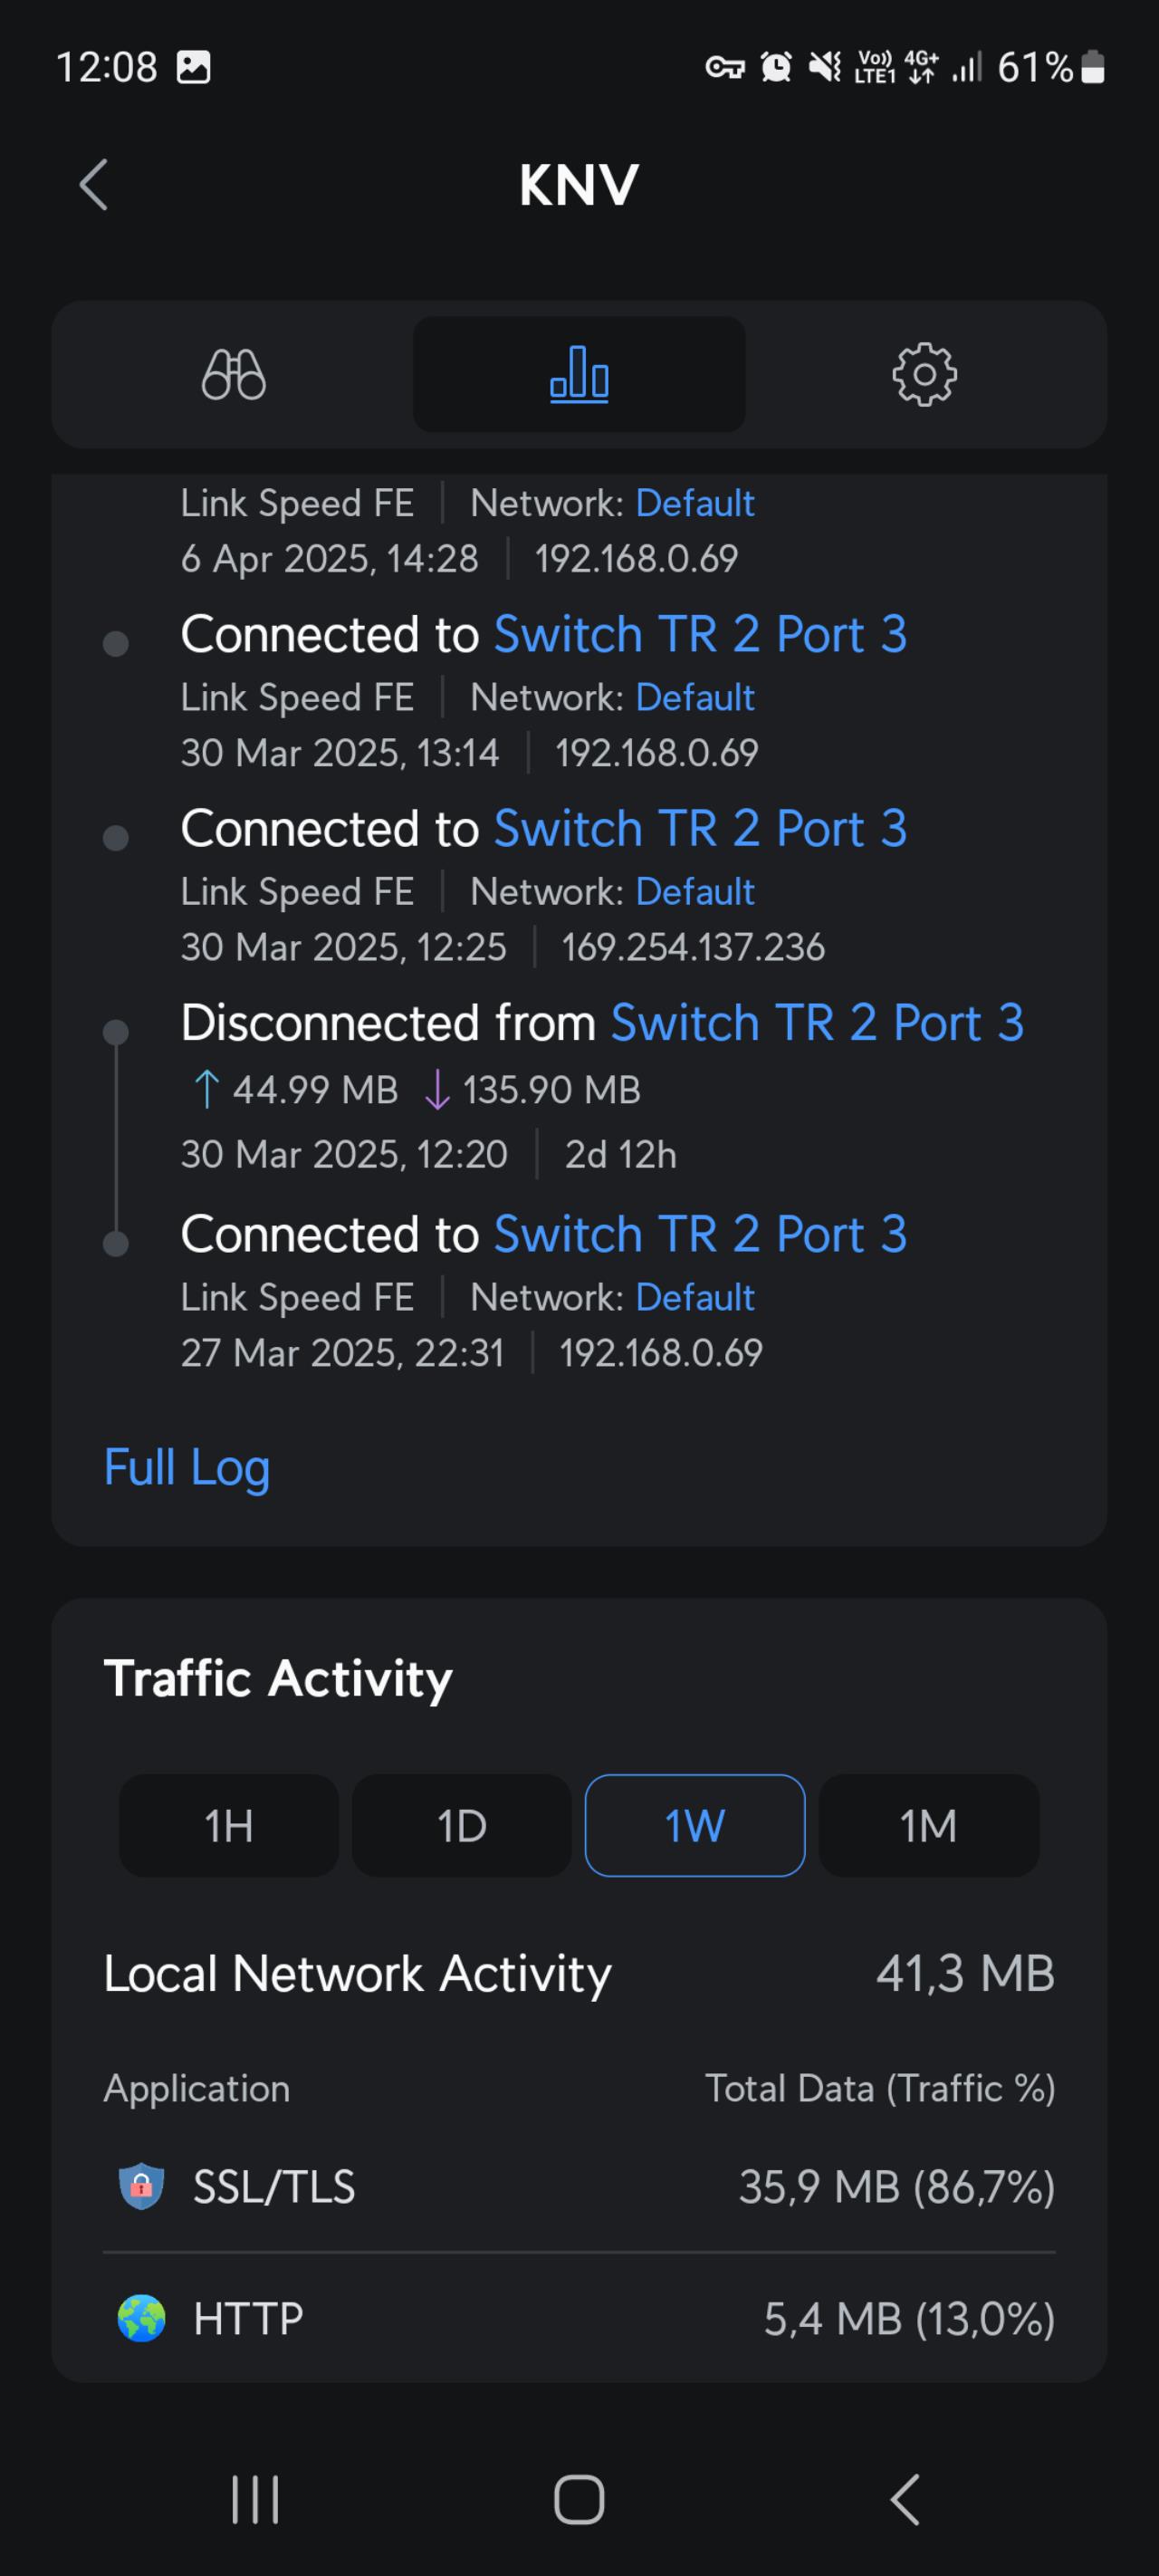1159x2576 pixels.
Task: Tap the picture notification icon in status bar
Action: point(193,67)
